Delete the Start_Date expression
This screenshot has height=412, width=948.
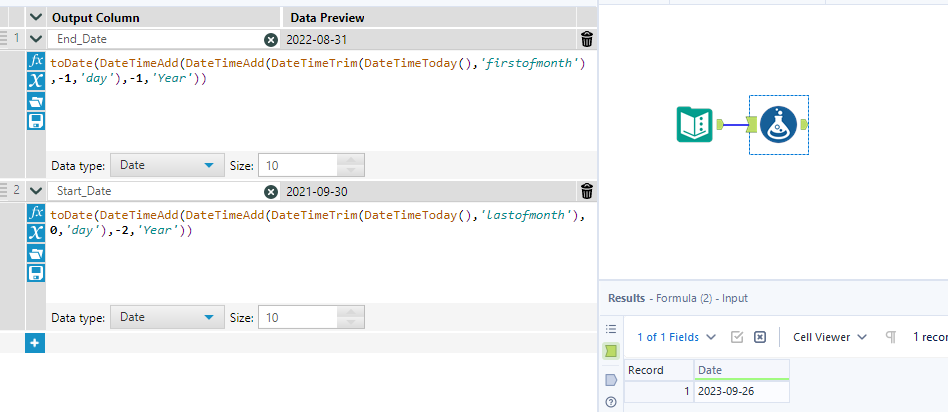586,191
